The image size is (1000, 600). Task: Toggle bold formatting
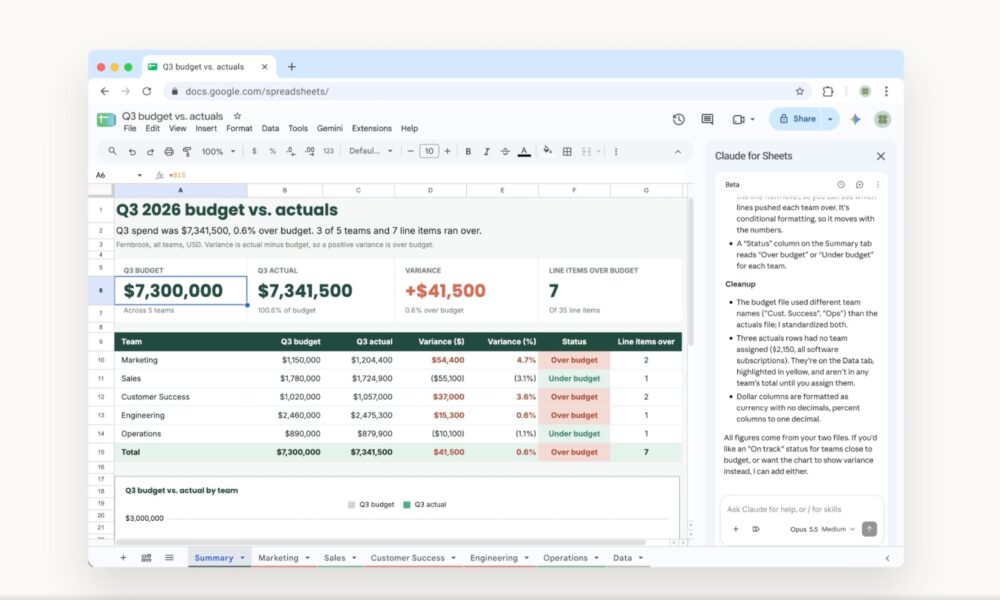click(x=468, y=152)
